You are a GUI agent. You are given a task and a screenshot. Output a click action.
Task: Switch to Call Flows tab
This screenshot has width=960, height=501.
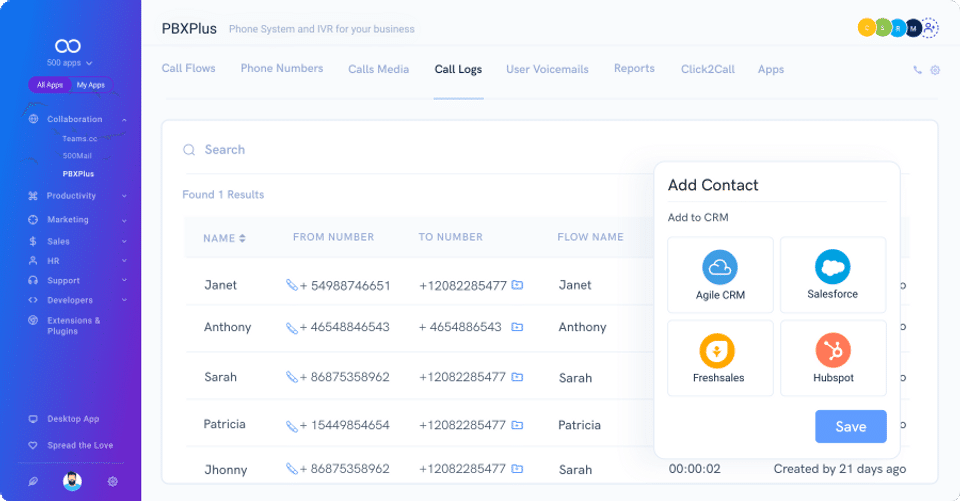189,69
